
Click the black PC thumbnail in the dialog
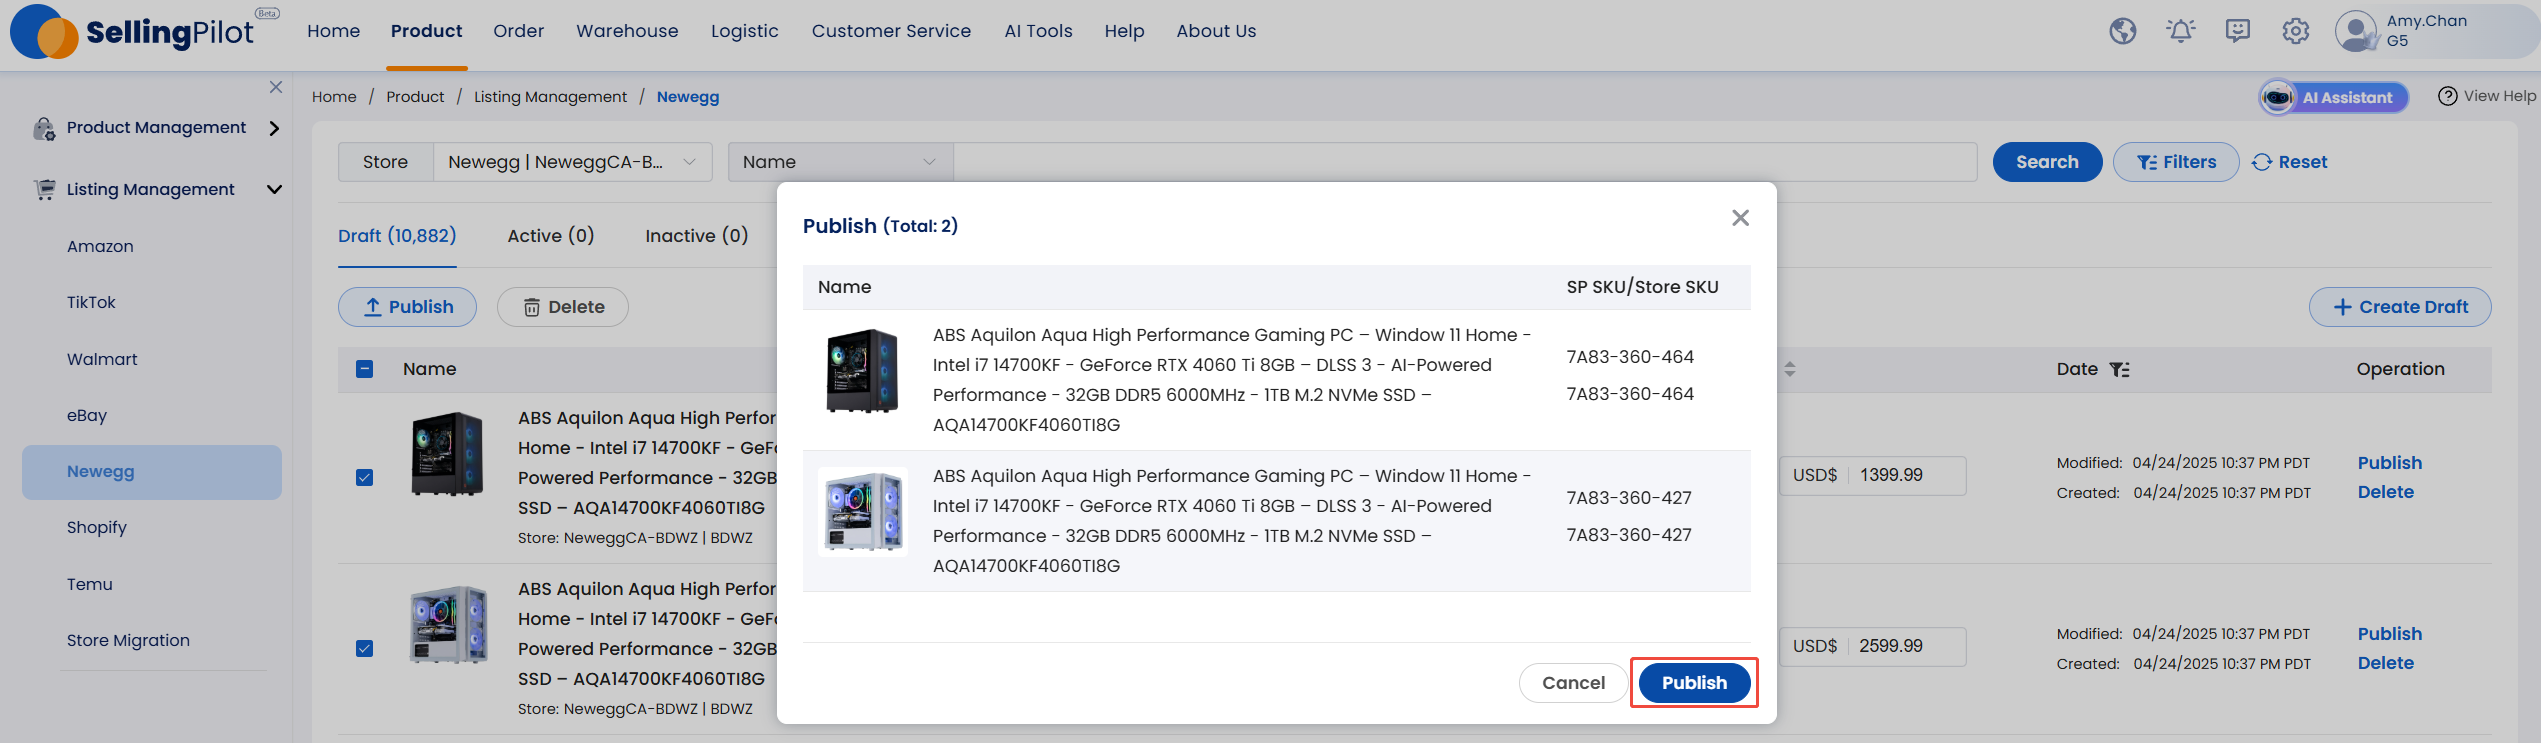click(x=862, y=371)
